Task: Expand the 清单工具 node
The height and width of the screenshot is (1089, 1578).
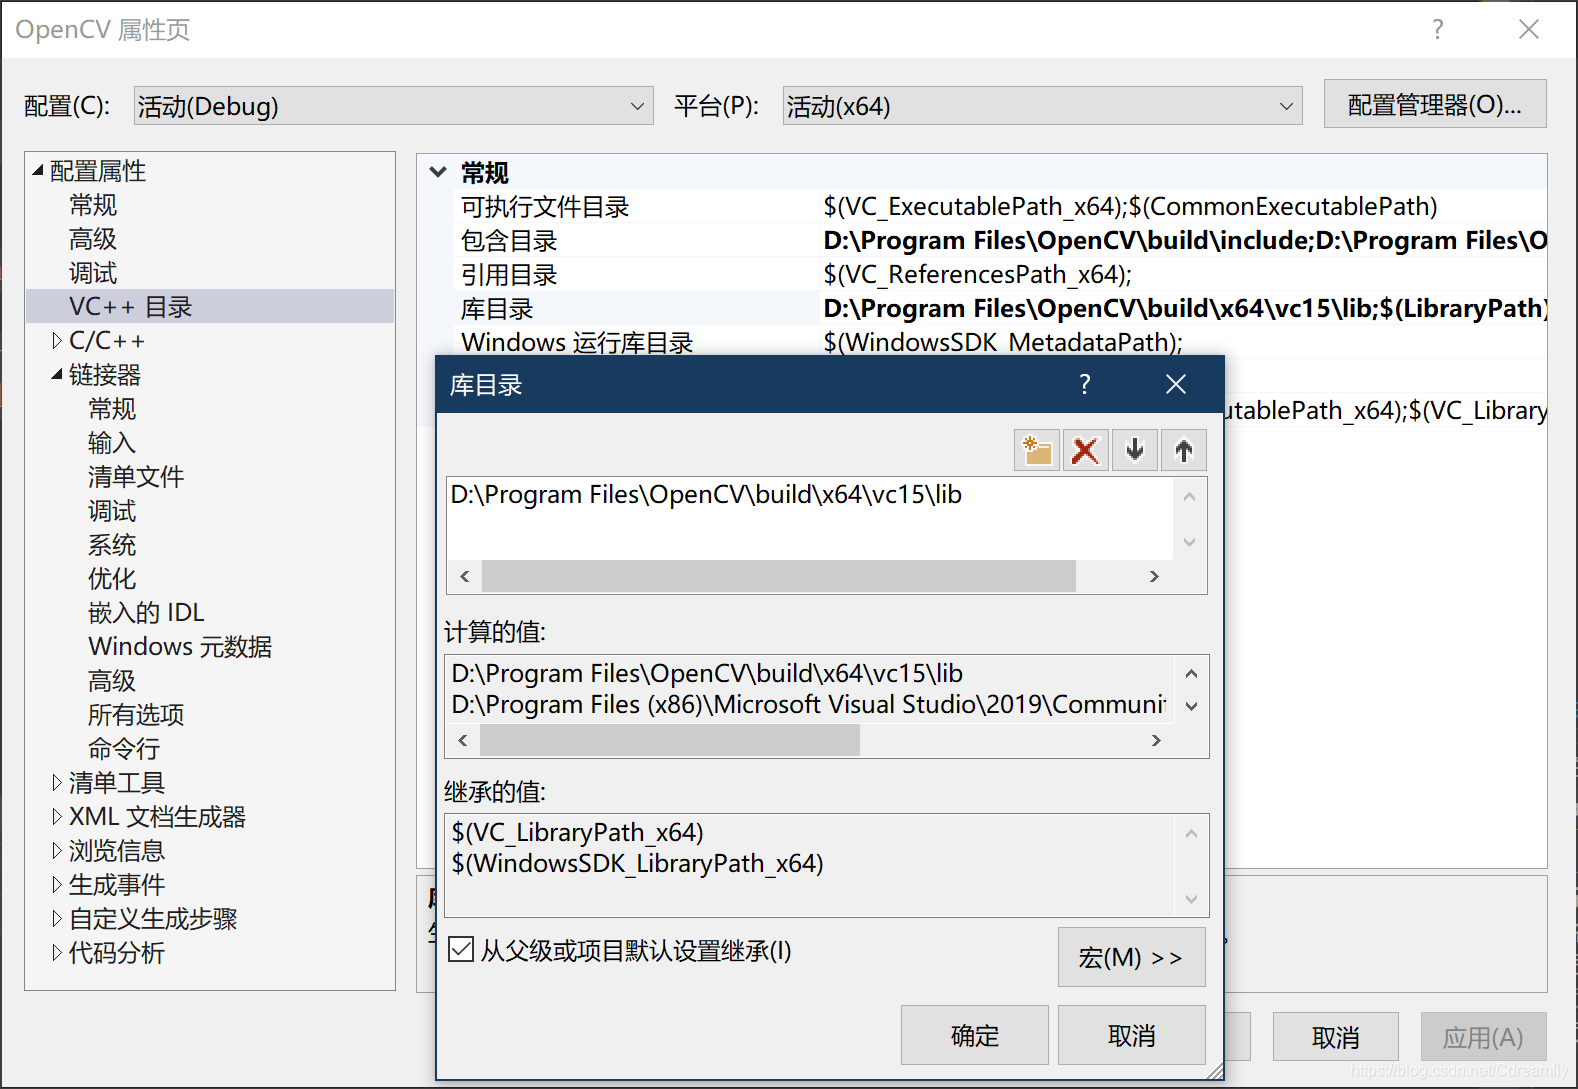Action: [57, 783]
